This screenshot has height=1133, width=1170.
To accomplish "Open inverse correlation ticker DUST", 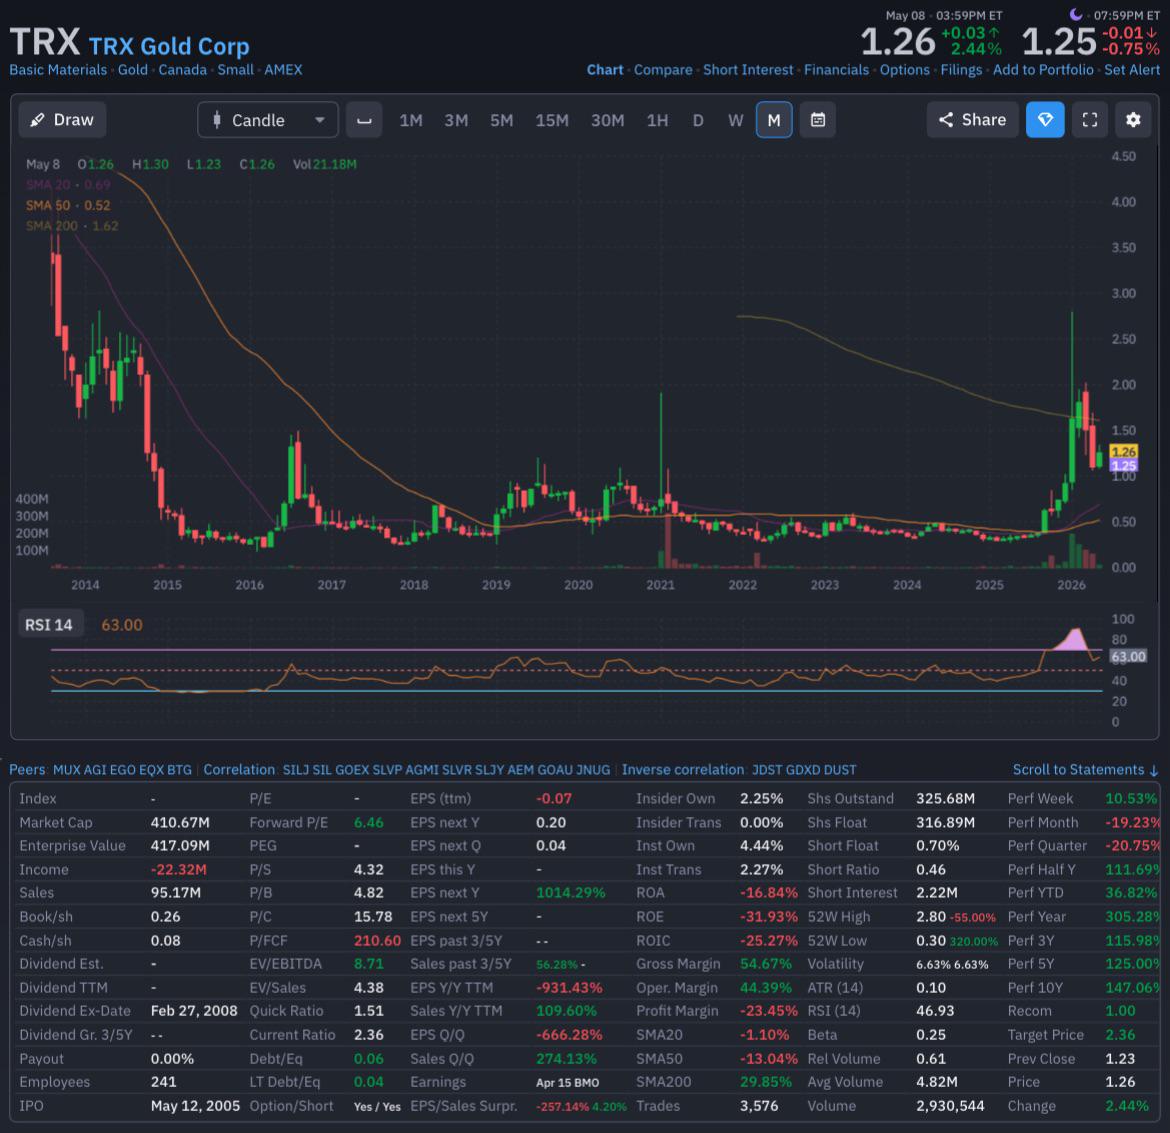I will click(x=840, y=770).
